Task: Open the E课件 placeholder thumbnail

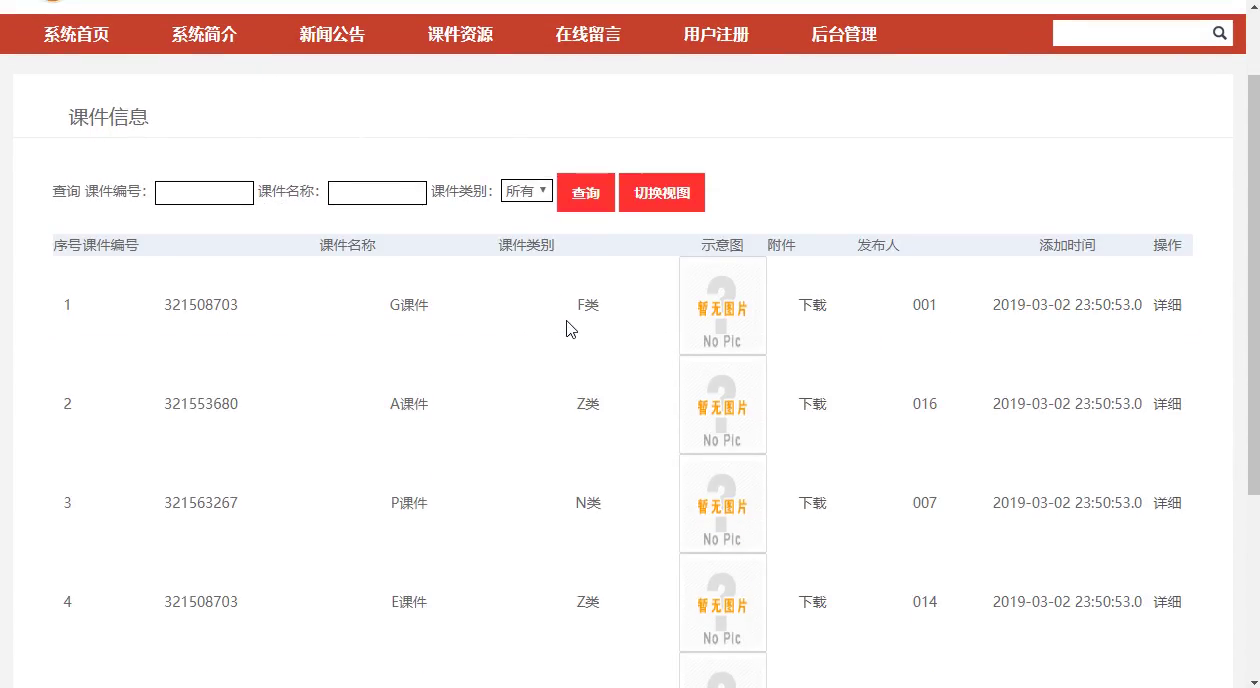Action: click(x=723, y=602)
